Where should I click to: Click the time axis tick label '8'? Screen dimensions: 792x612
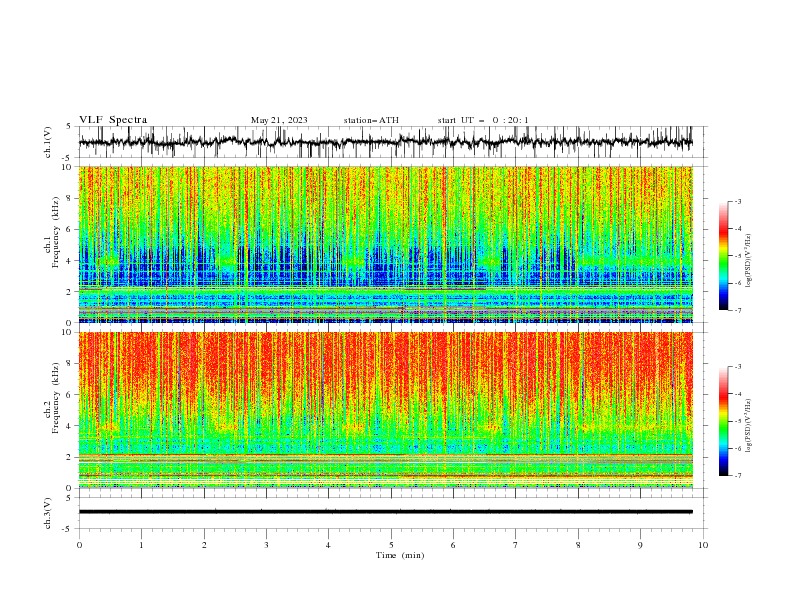[x=578, y=545]
